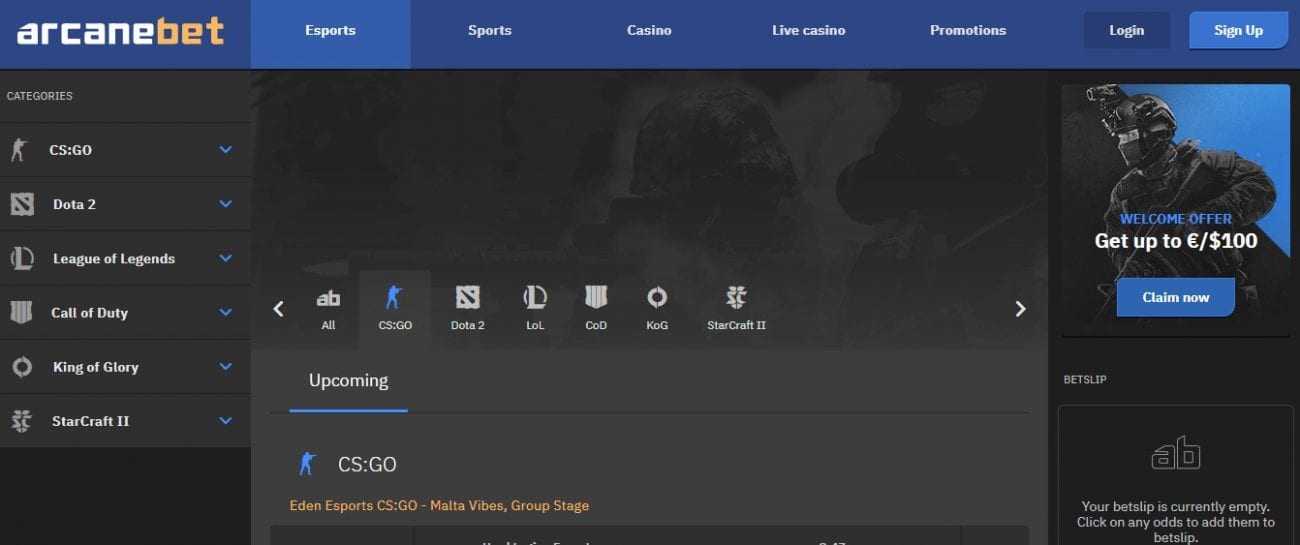
Task: Expand the StarCraft II category chevron
Action: [226, 421]
